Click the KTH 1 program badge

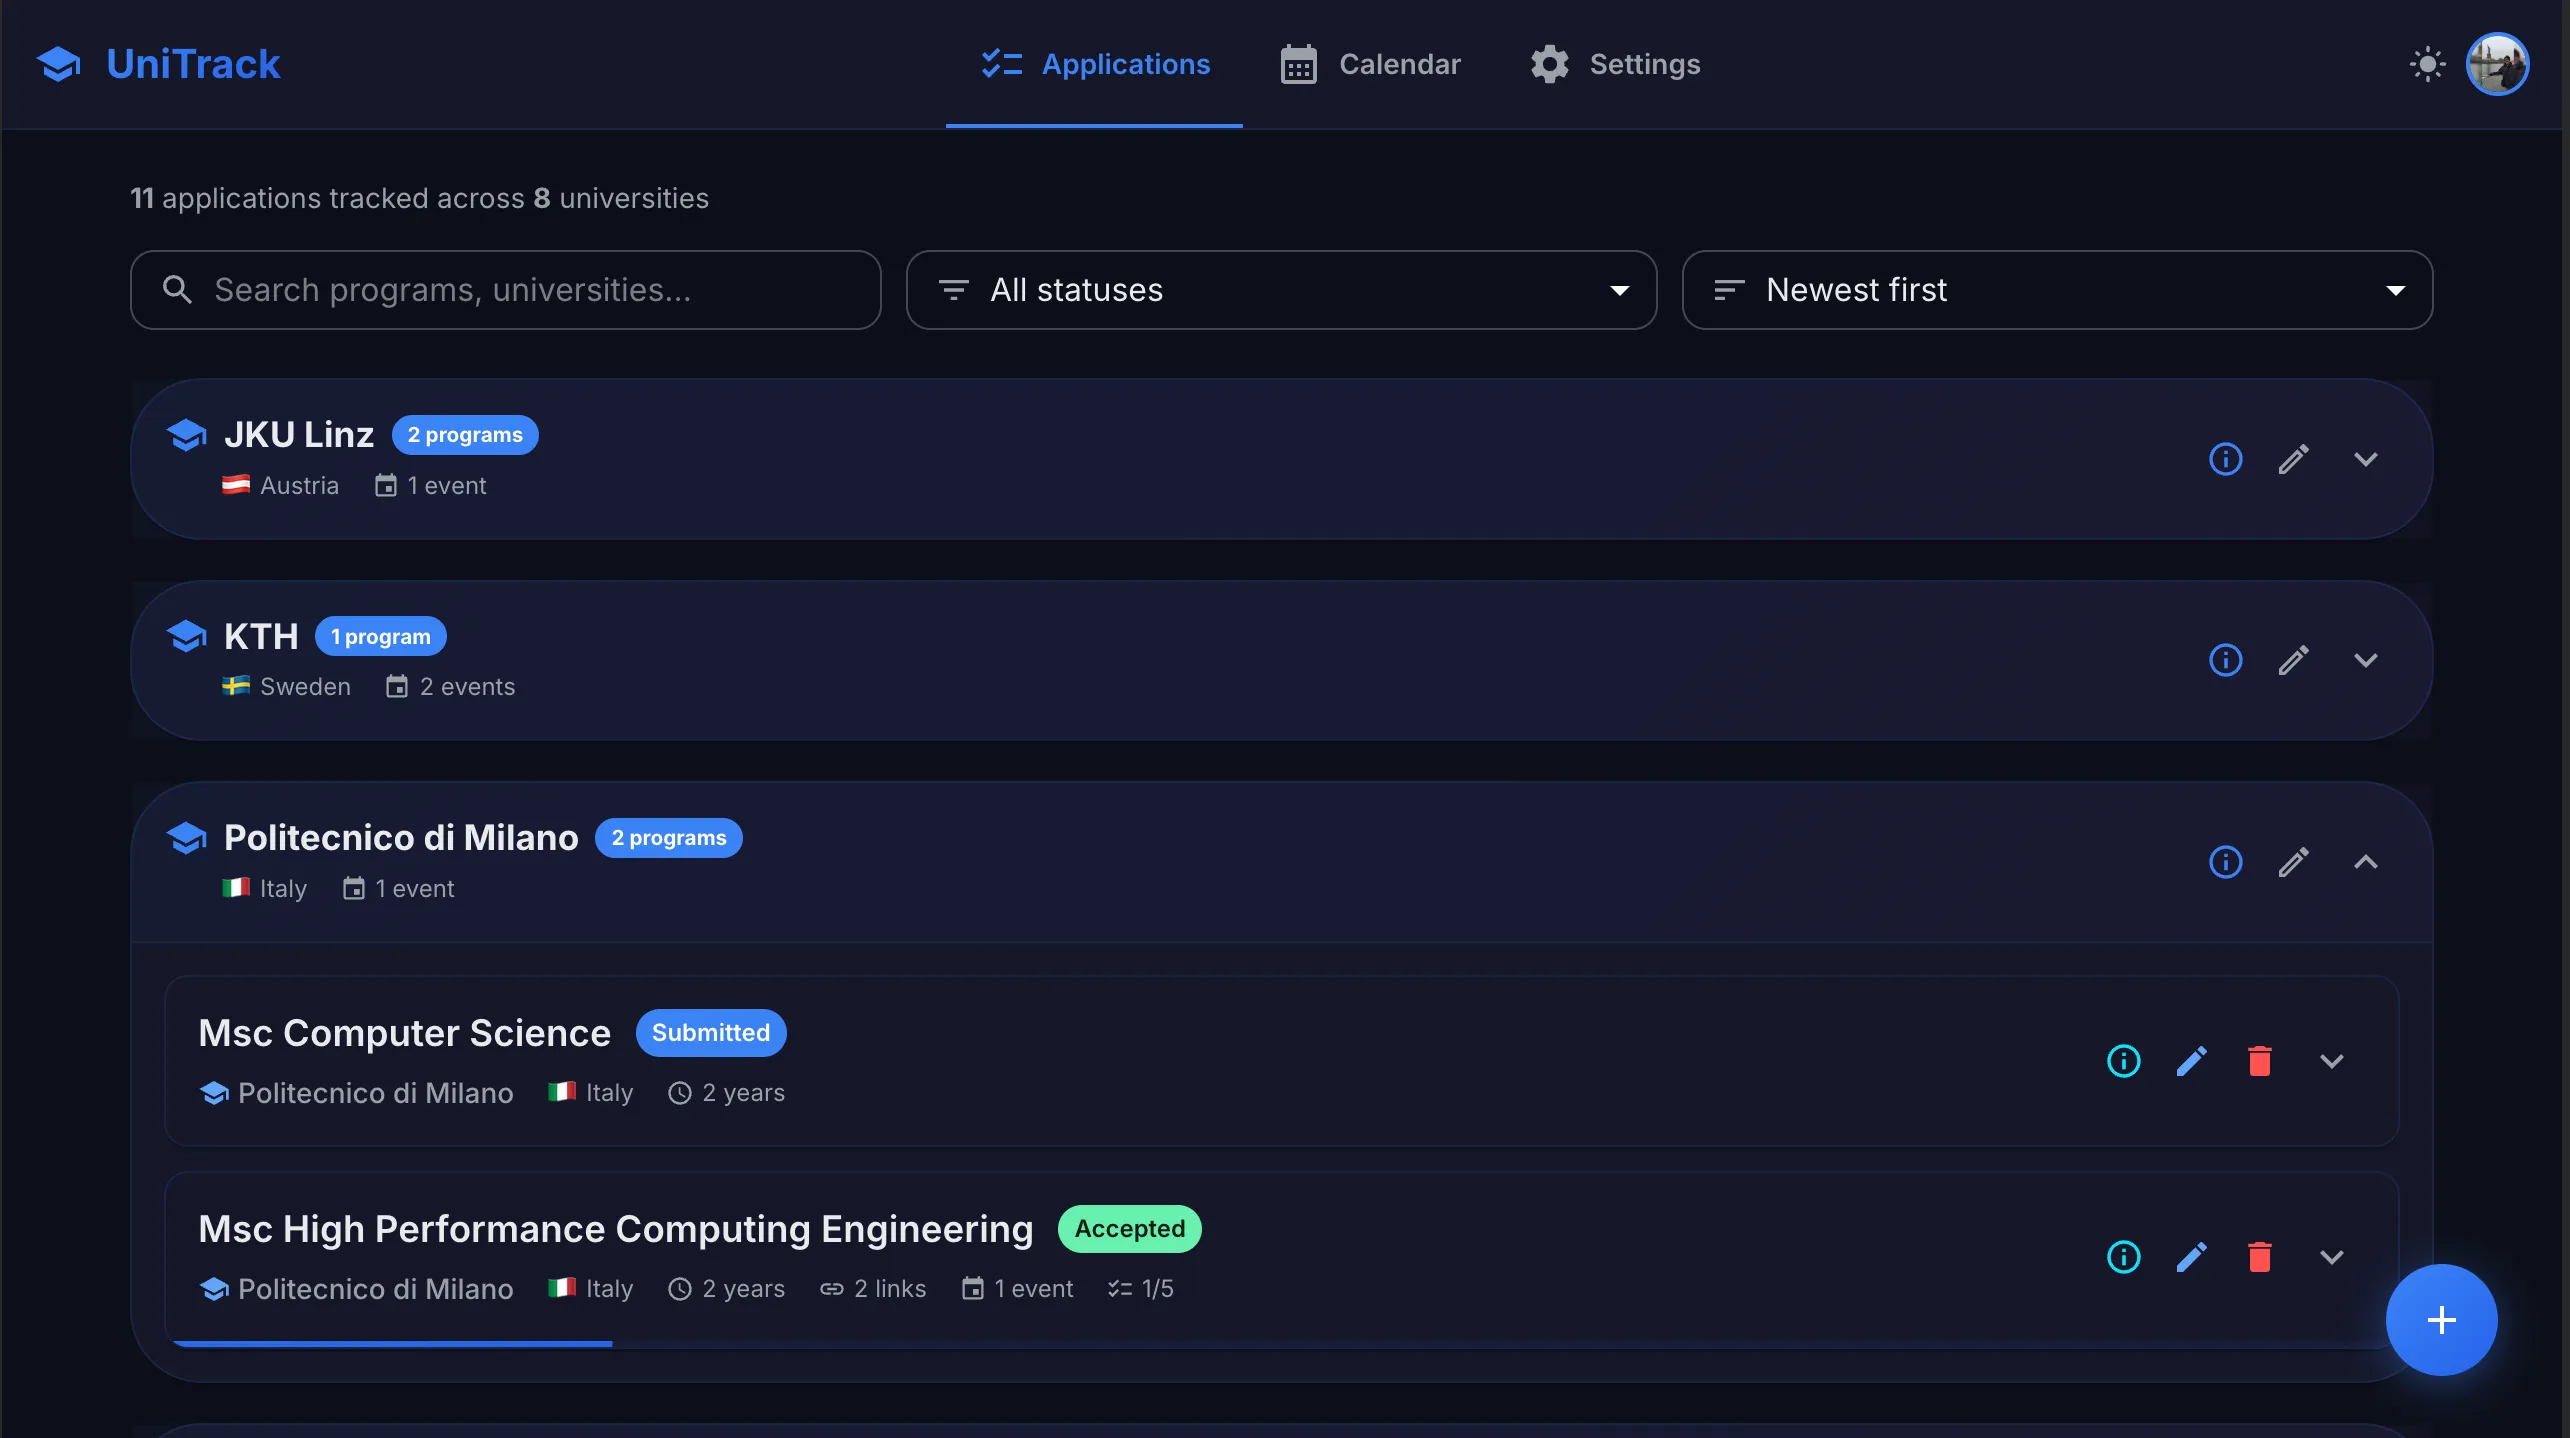coord(381,636)
